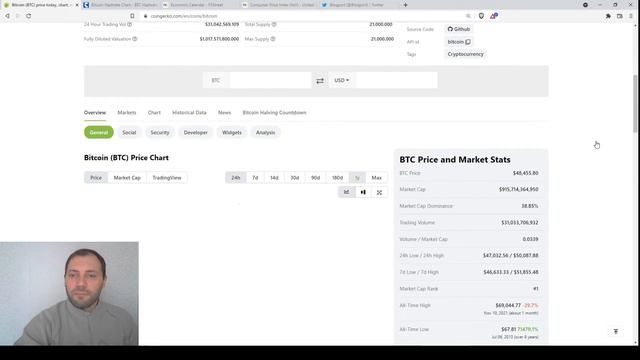Open the USD currency dropdown

tap(342, 80)
